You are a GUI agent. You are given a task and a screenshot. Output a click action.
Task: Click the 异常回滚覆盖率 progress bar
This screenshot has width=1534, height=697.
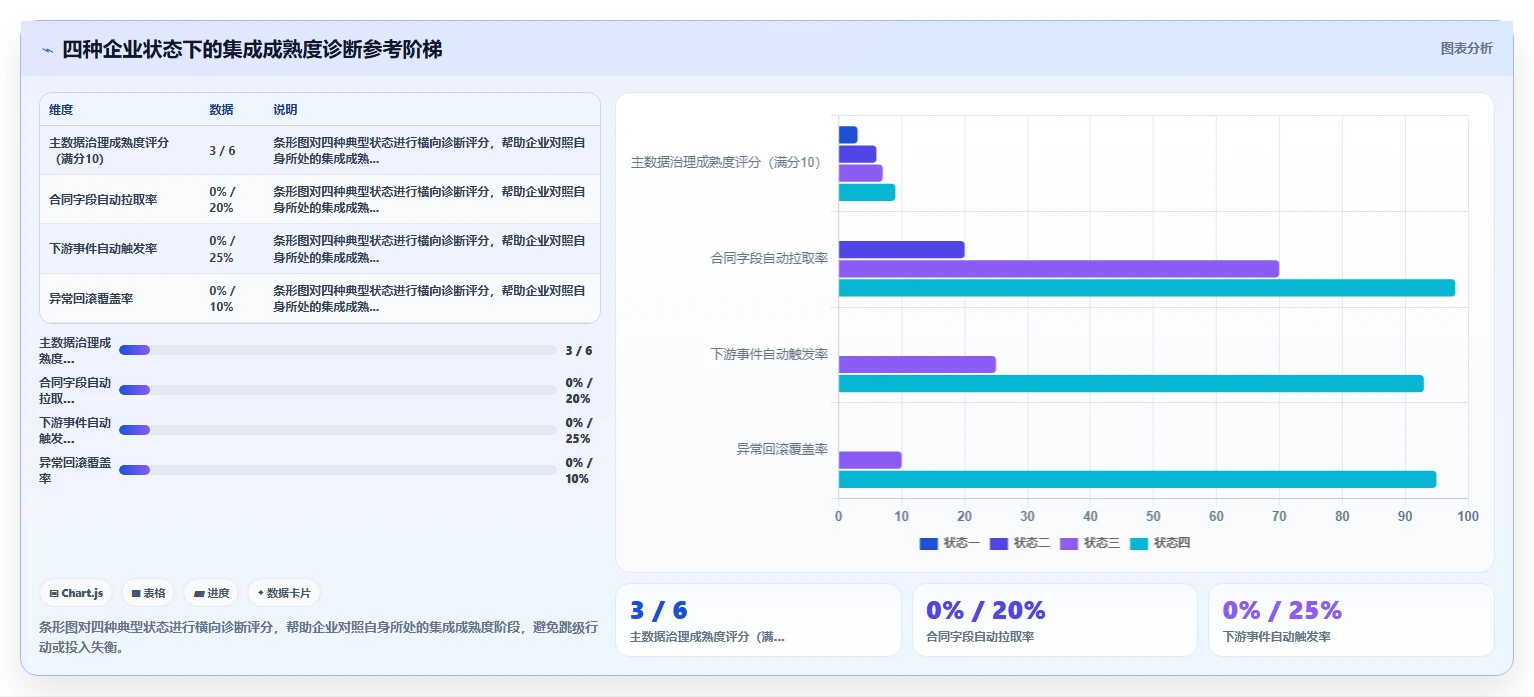tap(337, 470)
